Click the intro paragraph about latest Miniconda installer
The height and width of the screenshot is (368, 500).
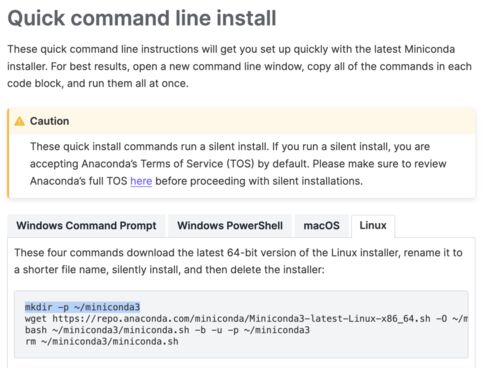239,66
